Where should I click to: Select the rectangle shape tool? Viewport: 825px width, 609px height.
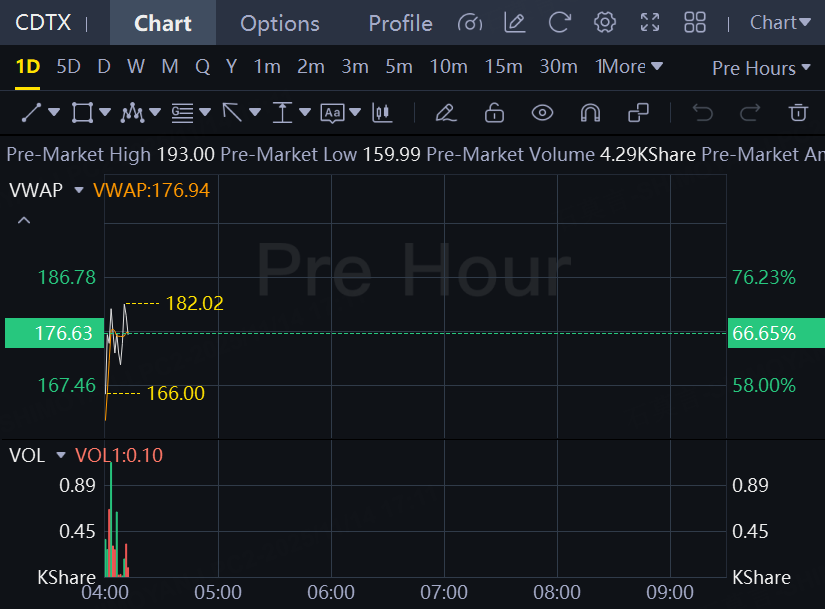[x=82, y=113]
